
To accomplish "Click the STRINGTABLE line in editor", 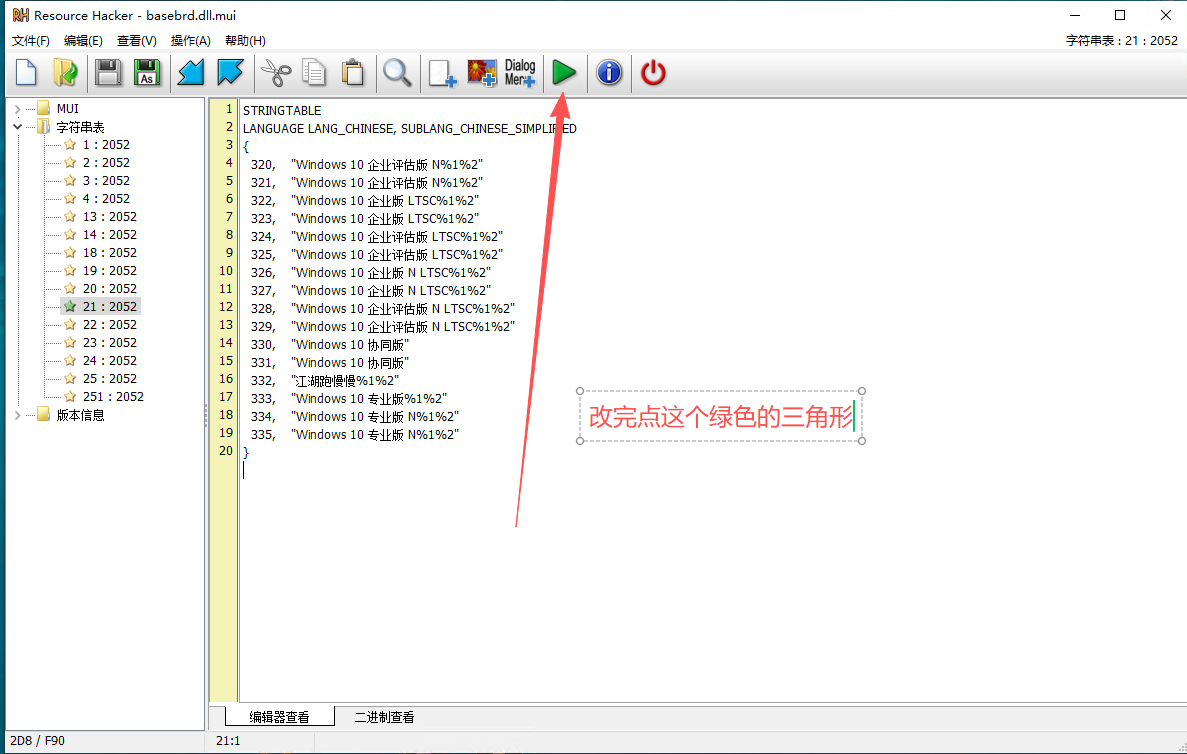I will [282, 111].
